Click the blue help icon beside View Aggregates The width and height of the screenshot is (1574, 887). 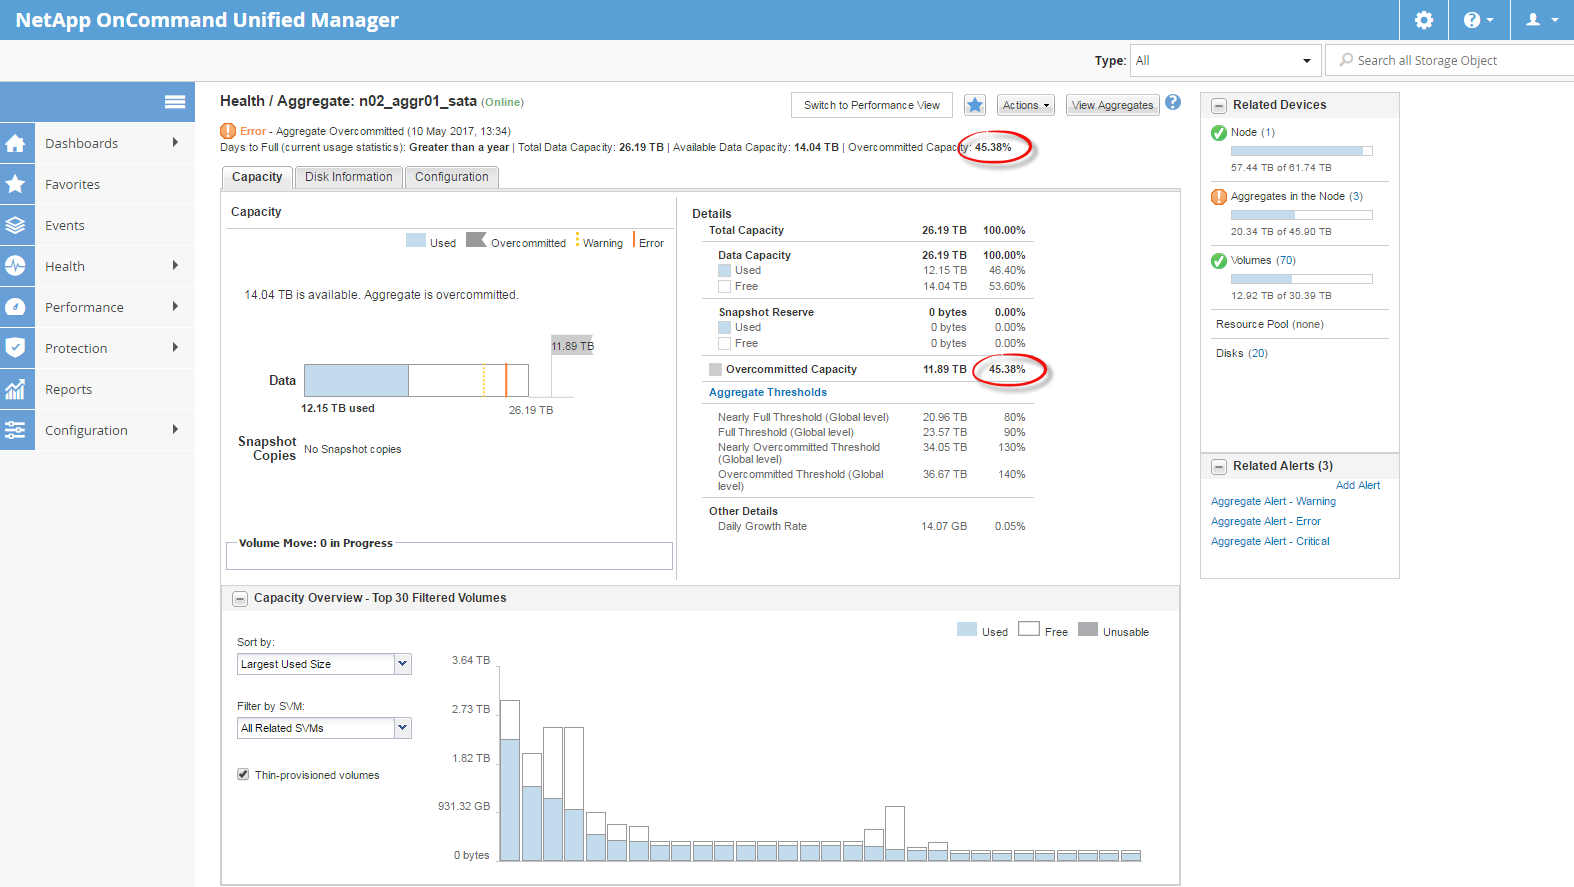(x=1173, y=103)
